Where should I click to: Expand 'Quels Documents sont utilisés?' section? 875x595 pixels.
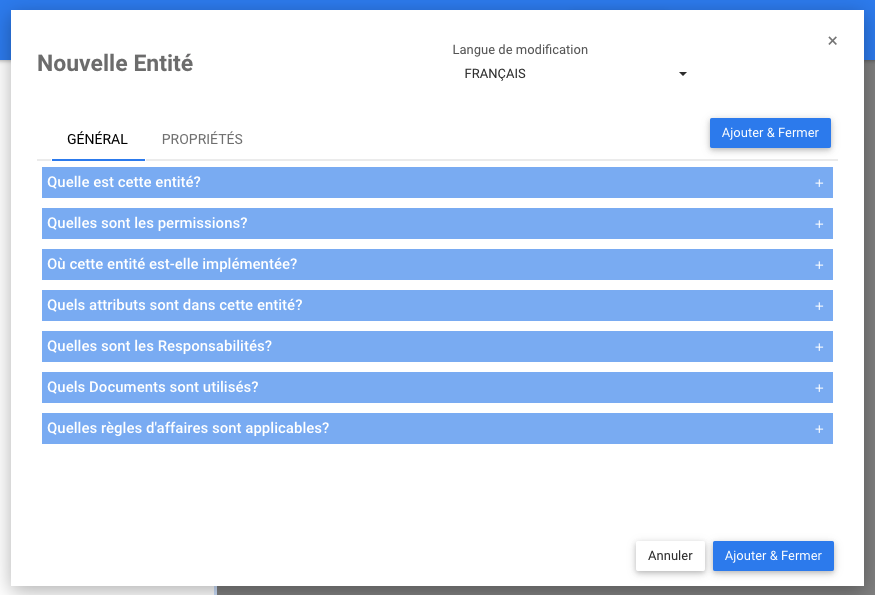tap(152, 388)
